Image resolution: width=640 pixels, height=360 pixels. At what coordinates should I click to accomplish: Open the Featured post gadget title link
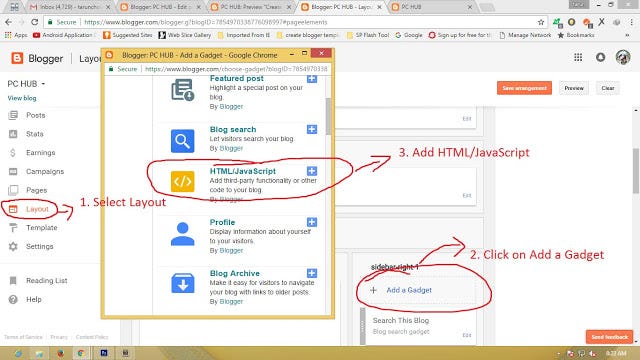[236, 78]
